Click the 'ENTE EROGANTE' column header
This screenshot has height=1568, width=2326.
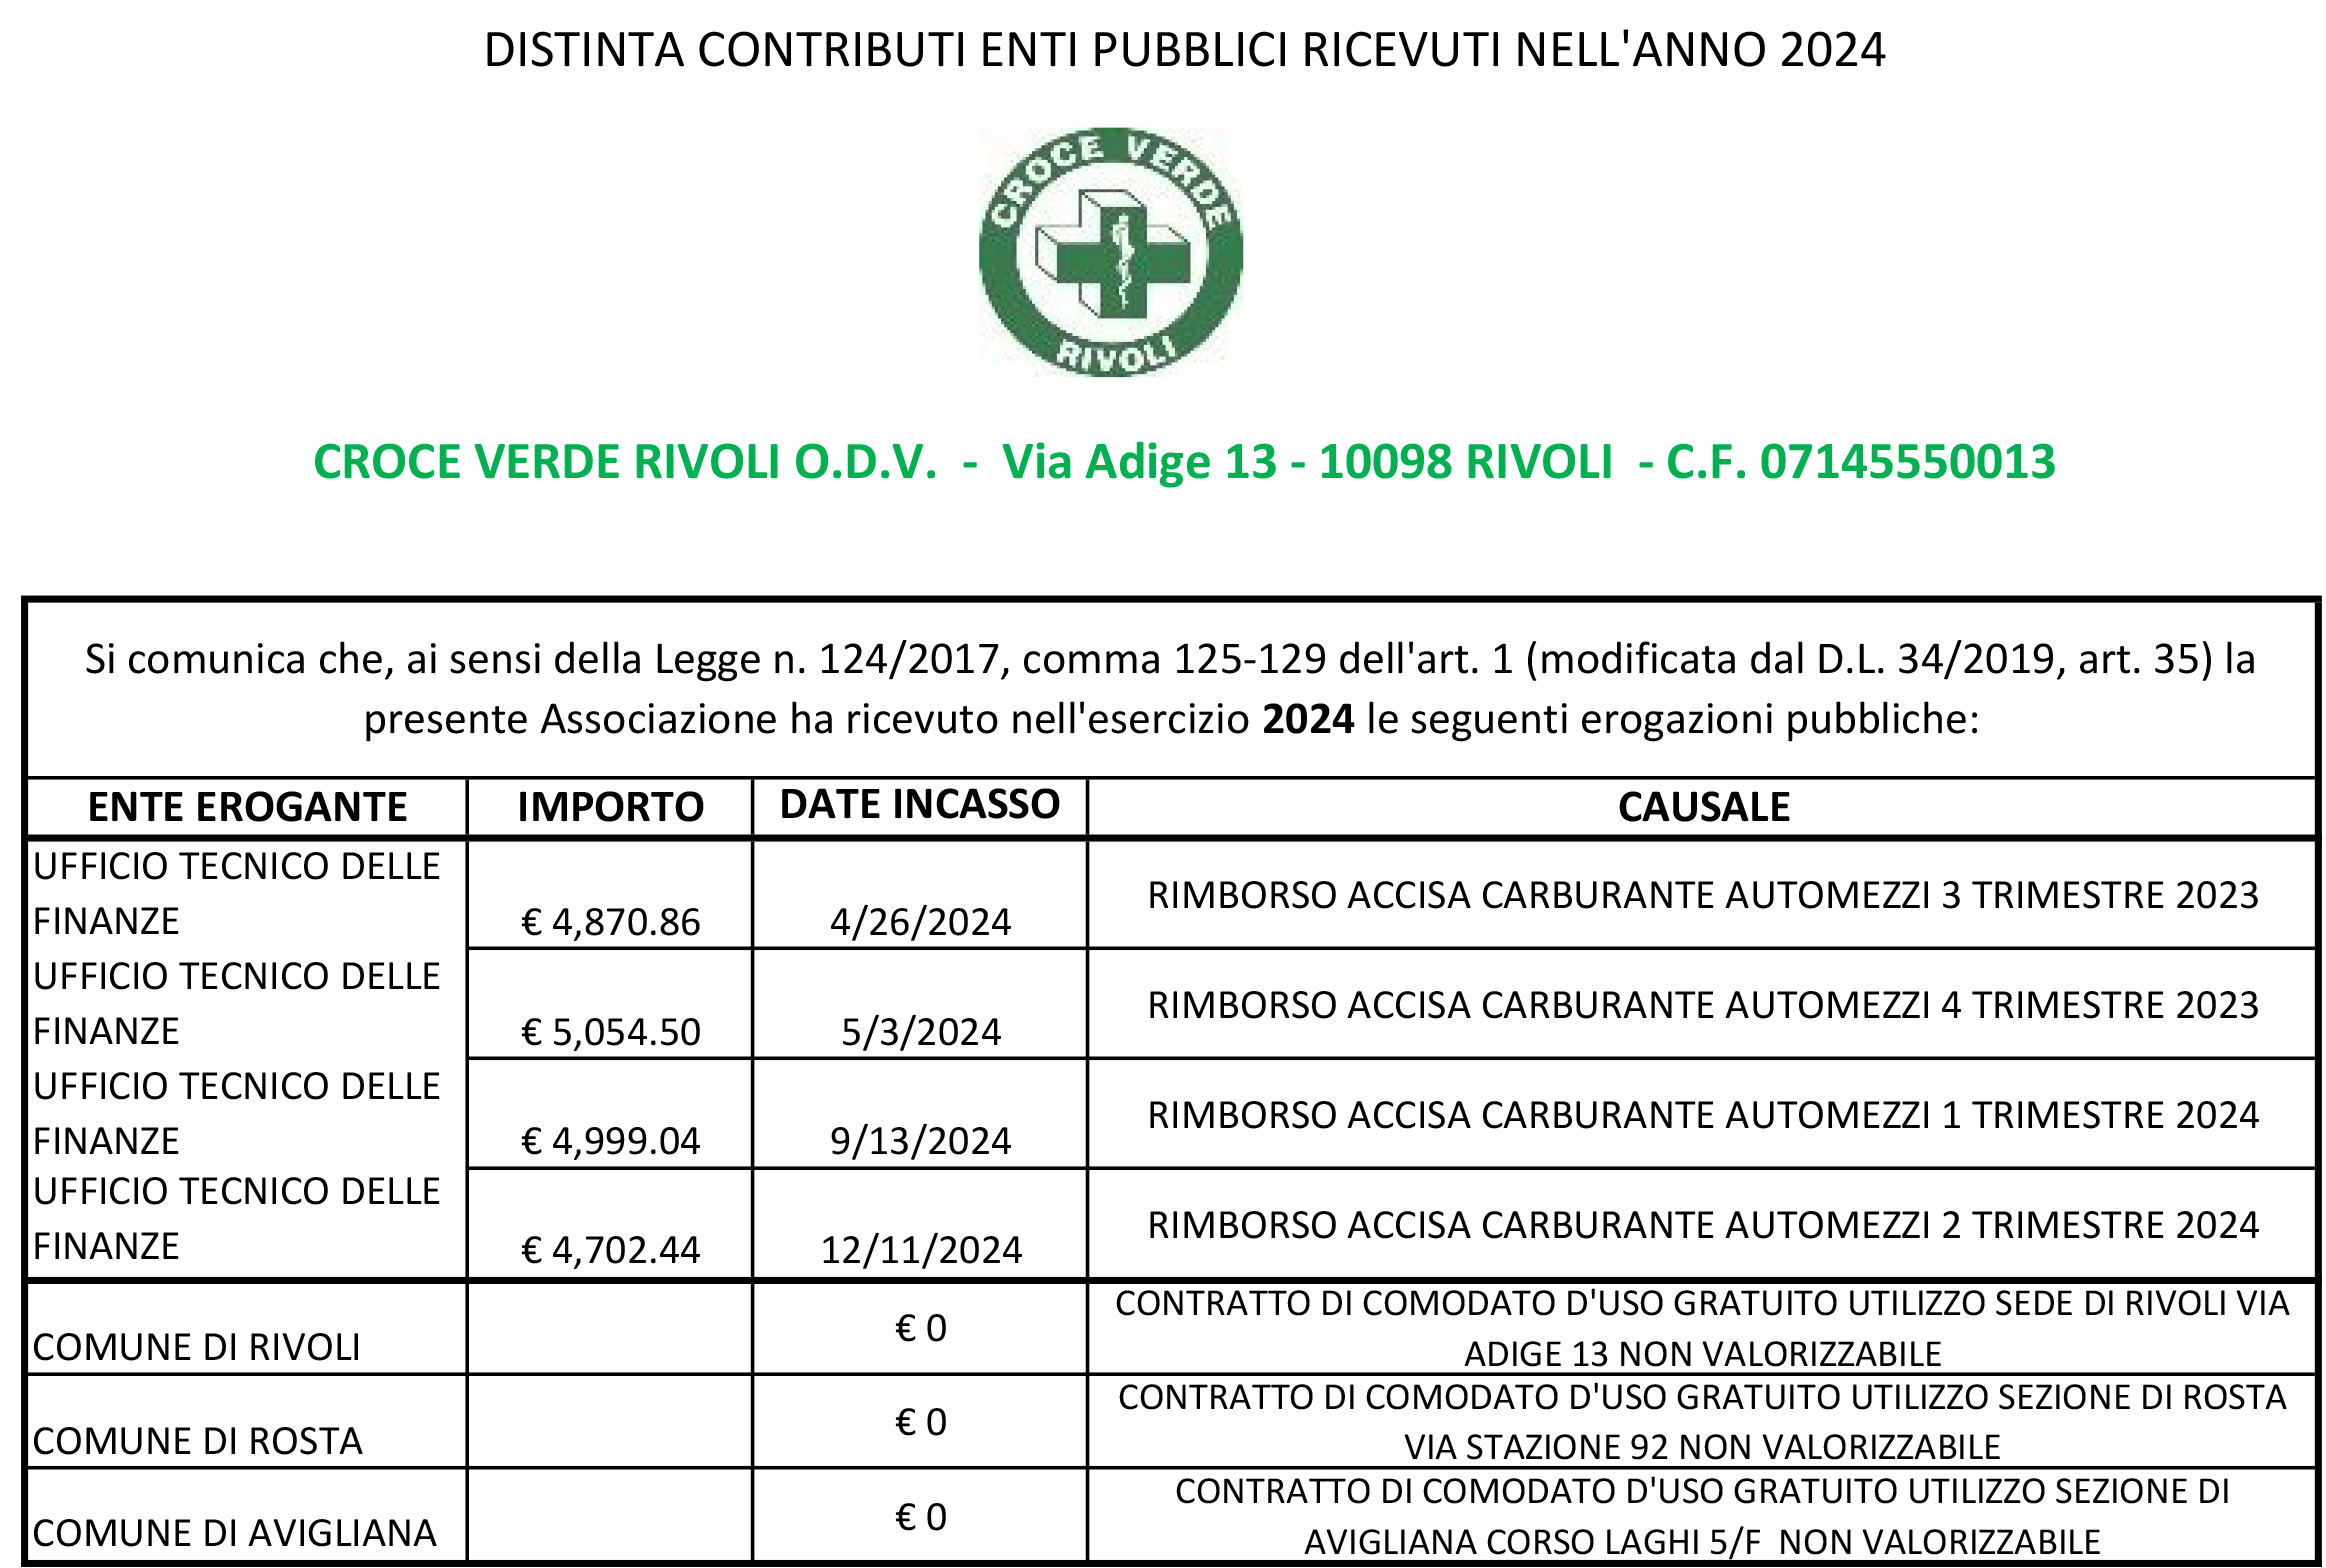click(247, 807)
